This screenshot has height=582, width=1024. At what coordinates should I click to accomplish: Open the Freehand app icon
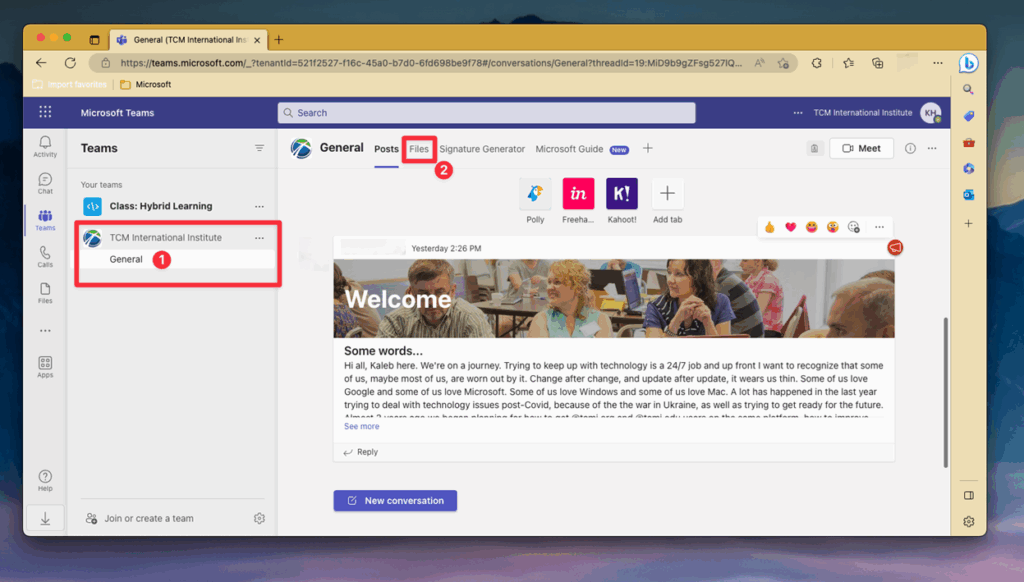[578, 194]
